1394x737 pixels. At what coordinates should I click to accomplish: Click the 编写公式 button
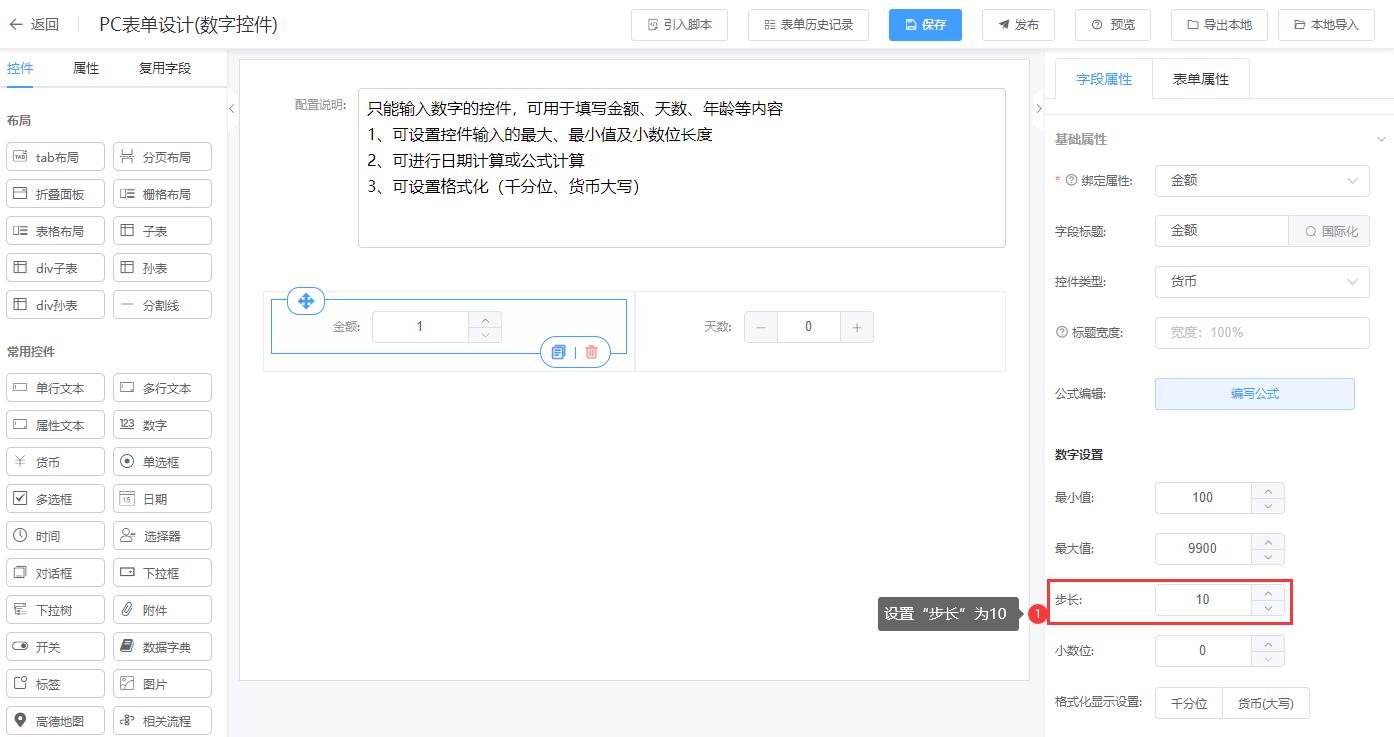pyautogui.click(x=1254, y=394)
